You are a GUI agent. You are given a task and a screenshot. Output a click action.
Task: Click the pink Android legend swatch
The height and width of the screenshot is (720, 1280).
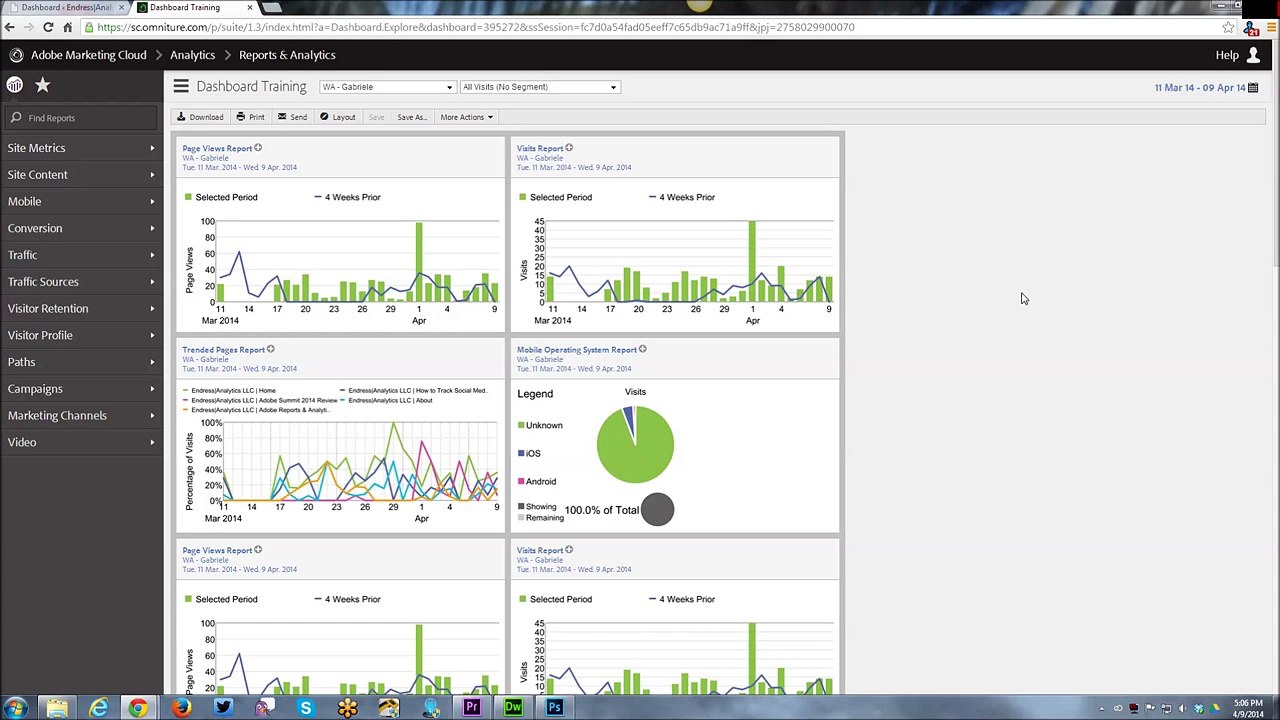coord(521,481)
